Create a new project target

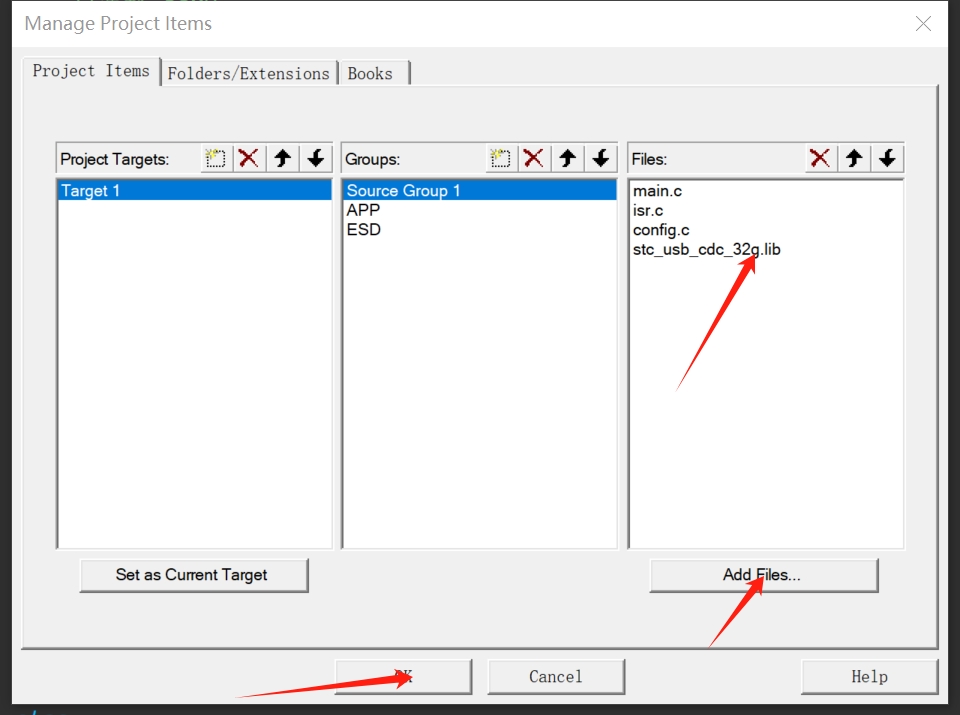coord(216,158)
